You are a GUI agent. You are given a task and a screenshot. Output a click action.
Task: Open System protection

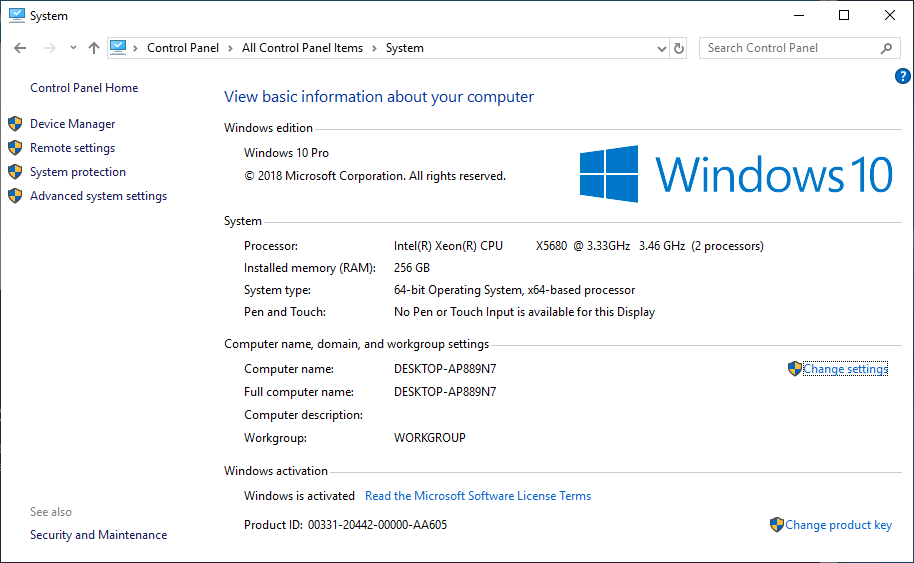78,172
